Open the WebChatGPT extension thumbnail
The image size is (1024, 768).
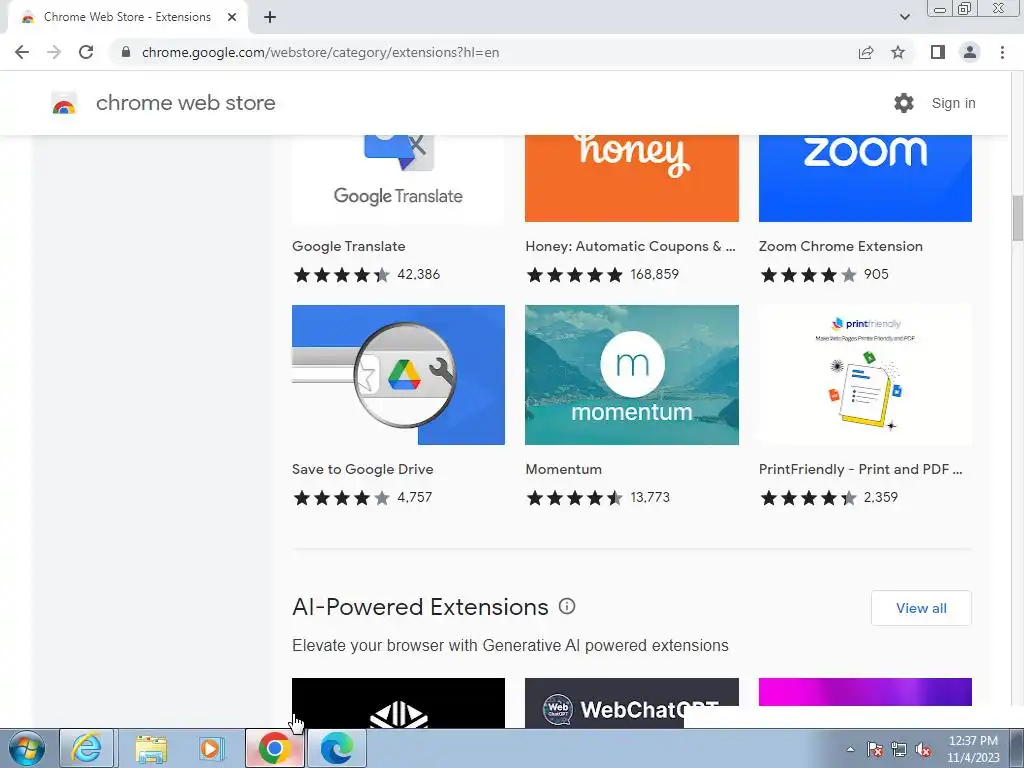pyautogui.click(x=632, y=703)
